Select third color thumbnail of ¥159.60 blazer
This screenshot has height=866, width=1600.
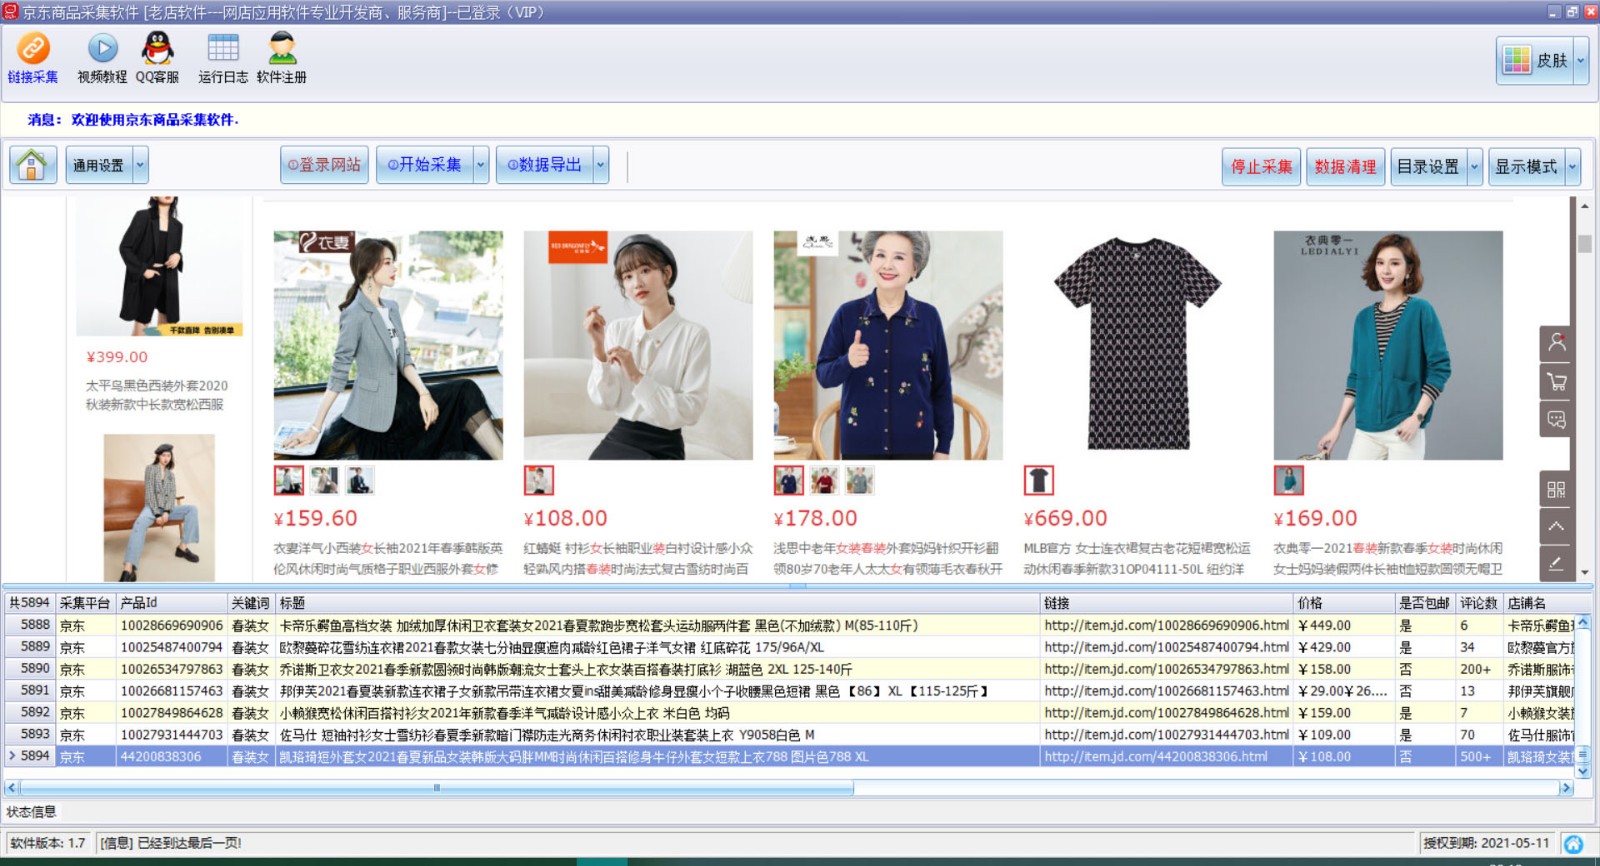[x=360, y=480]
